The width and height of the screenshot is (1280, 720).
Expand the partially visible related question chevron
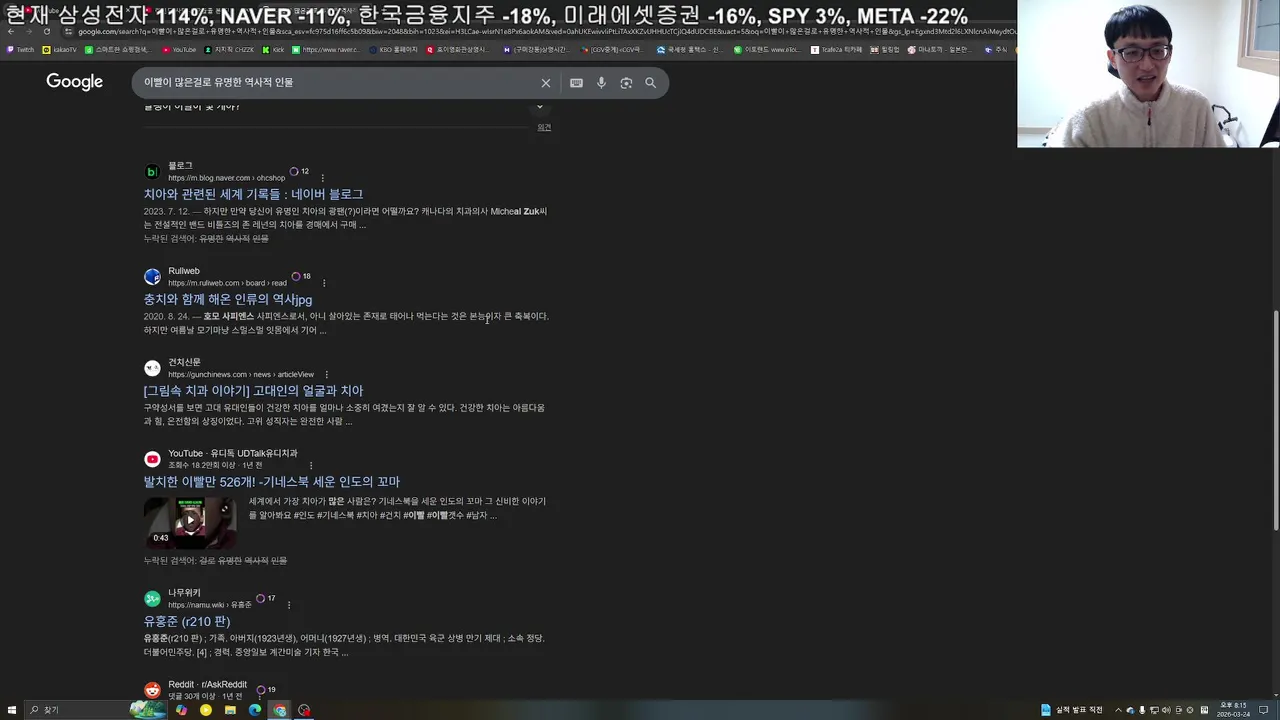(540, 107)
